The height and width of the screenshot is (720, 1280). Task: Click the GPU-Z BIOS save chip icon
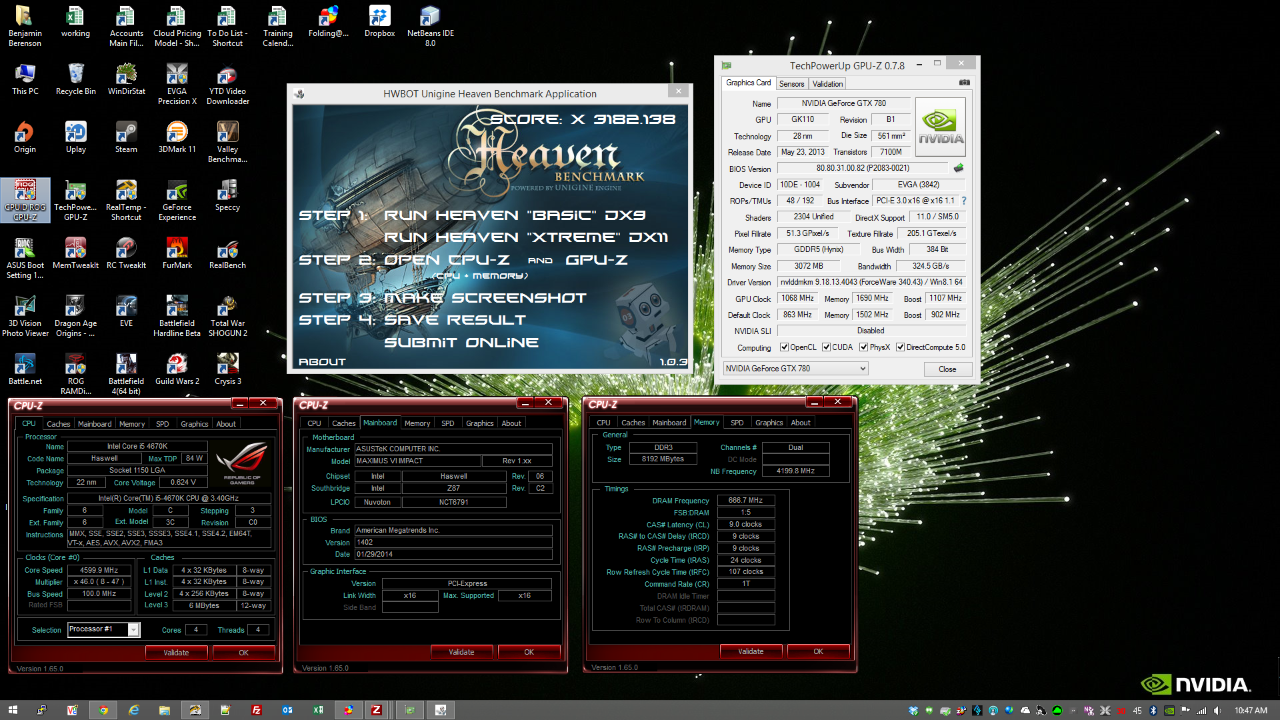point(958,168)
